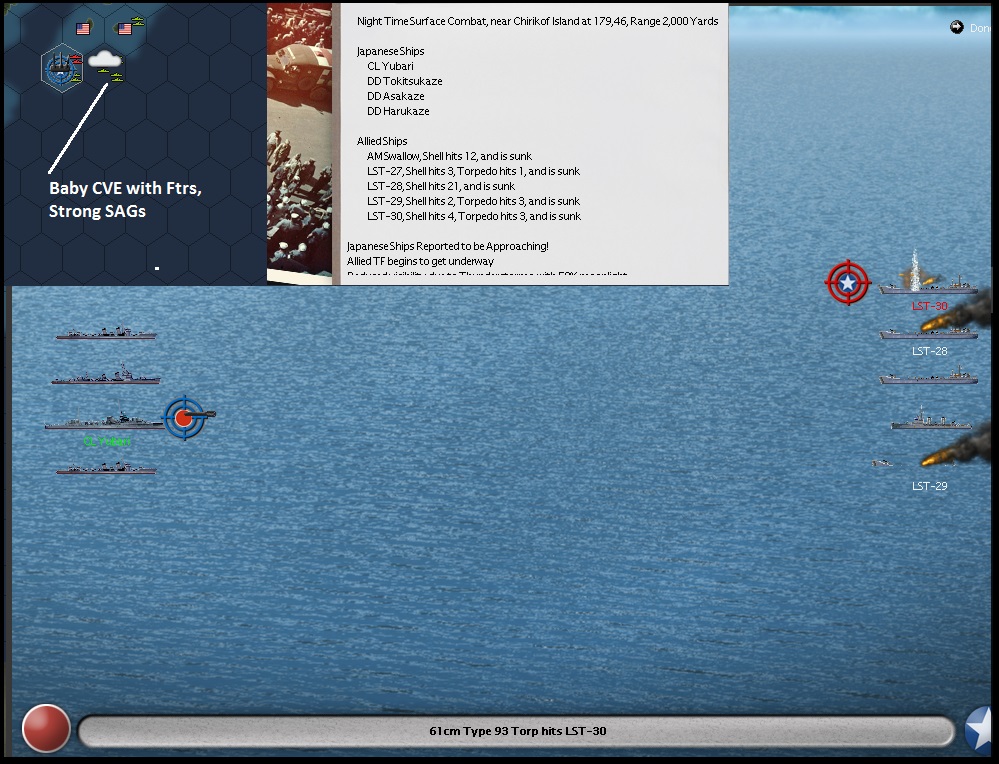Viewport: 999px width, 764px height.
Task: Click the right US flag on the minimap
Action: (x=125, y=29)
